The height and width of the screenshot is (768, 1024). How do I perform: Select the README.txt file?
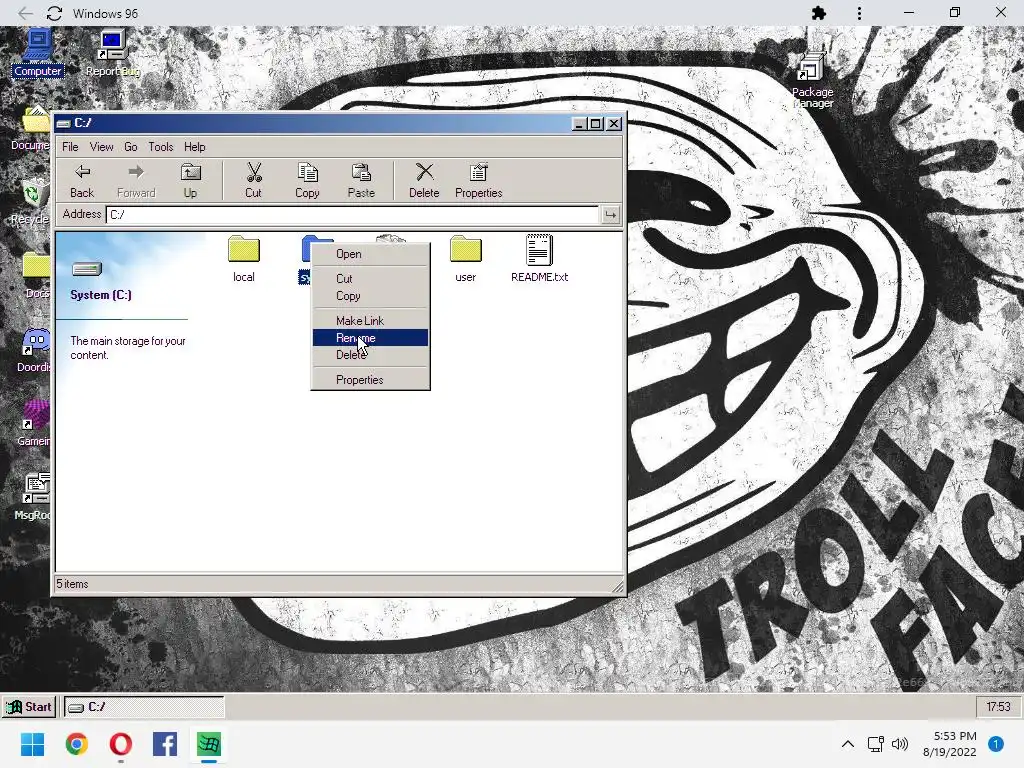point(539,259)
